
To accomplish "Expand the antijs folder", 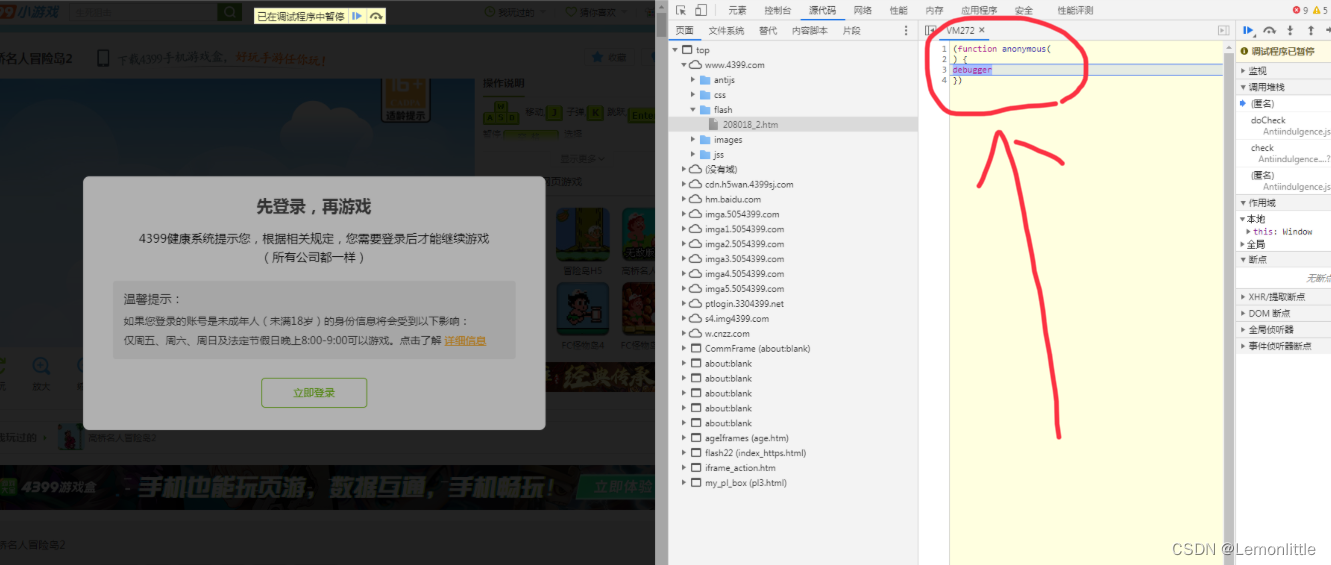I will (x=693, y=80).
